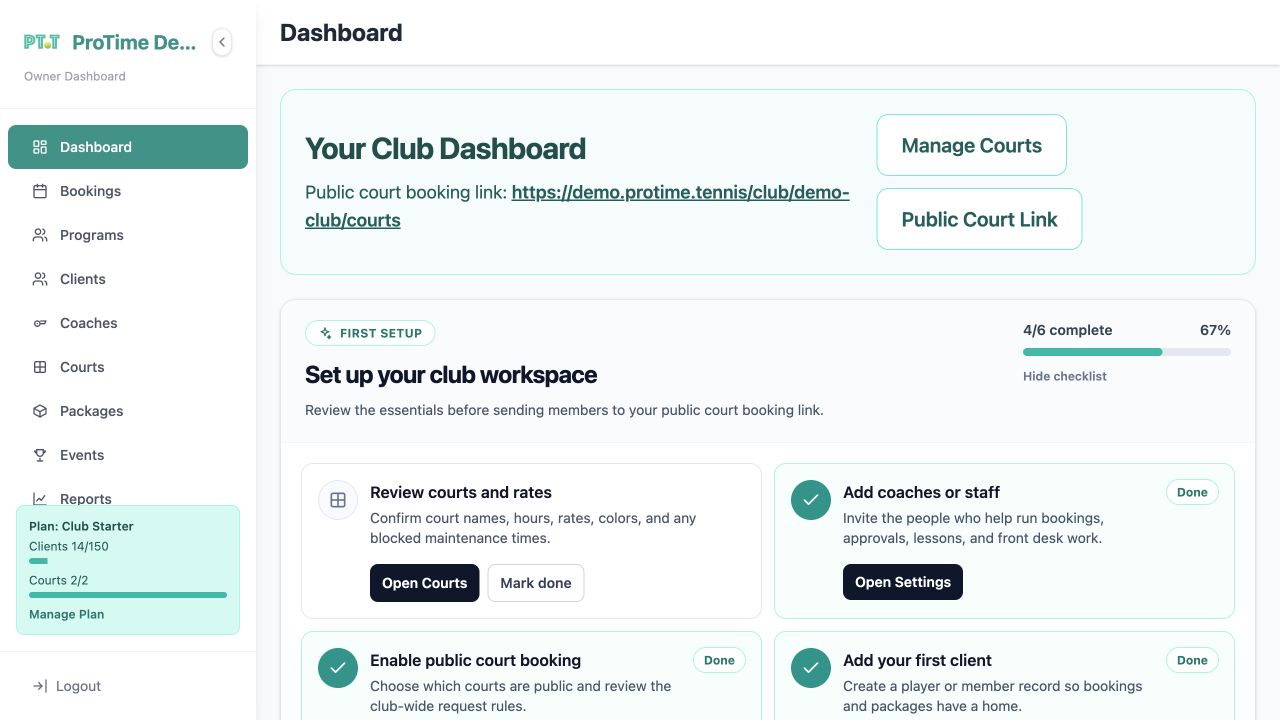This screenshot has height=720, width=1280.
Task: Click checkmark icon beside Add your first client
Action: click(811, 668)
